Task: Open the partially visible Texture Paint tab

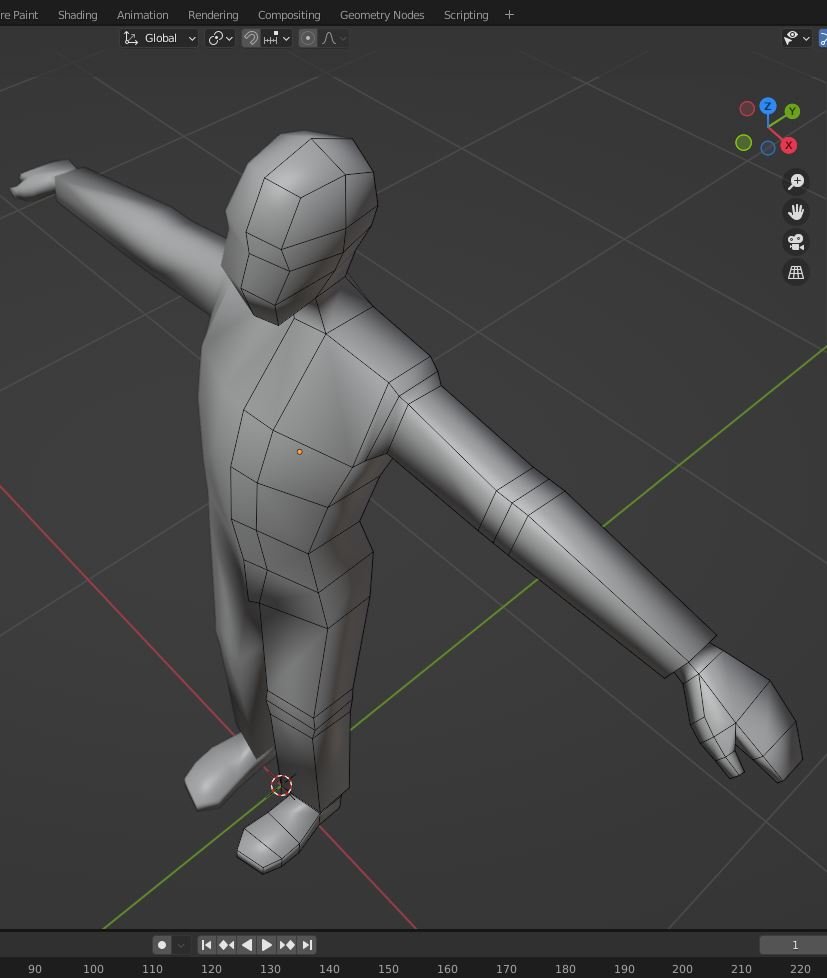Action: (x=19, y=15)
